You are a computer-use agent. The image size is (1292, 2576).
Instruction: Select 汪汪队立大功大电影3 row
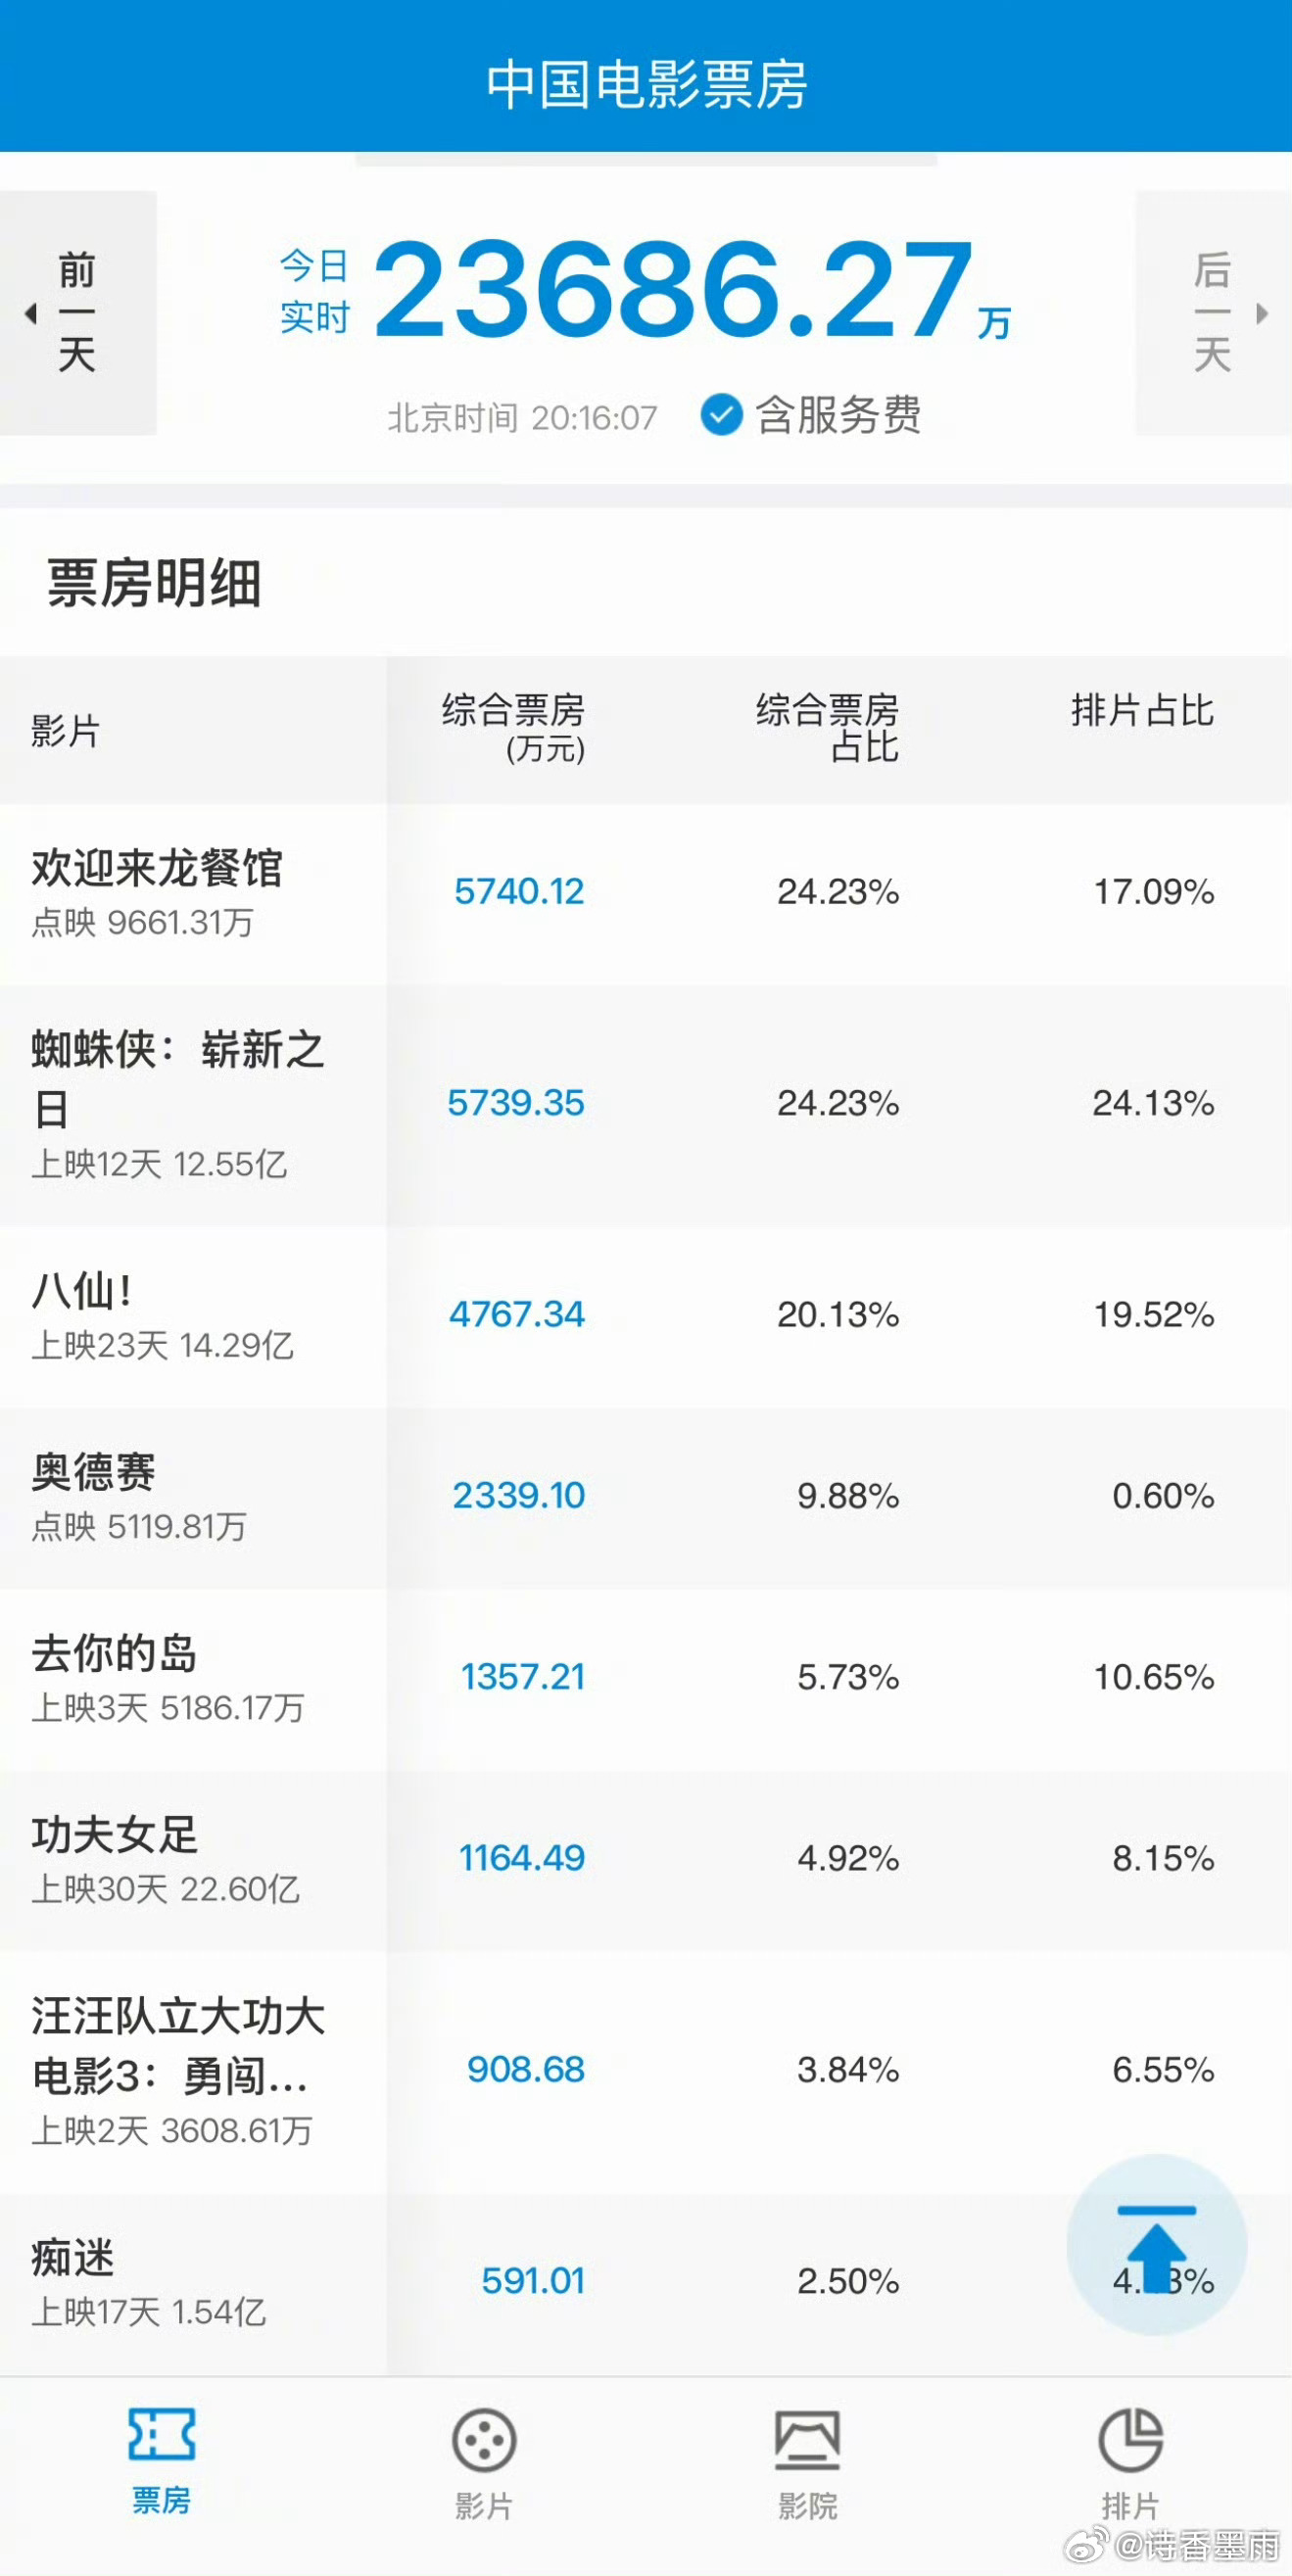click(646, 2072)
